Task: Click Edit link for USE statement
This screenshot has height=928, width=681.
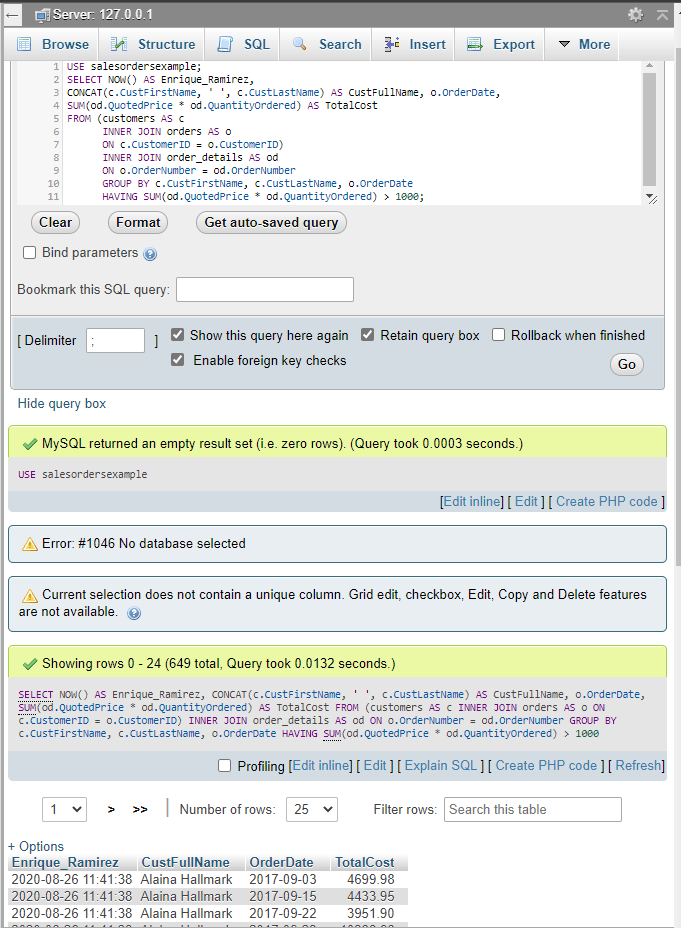Action: pos(526,502)
